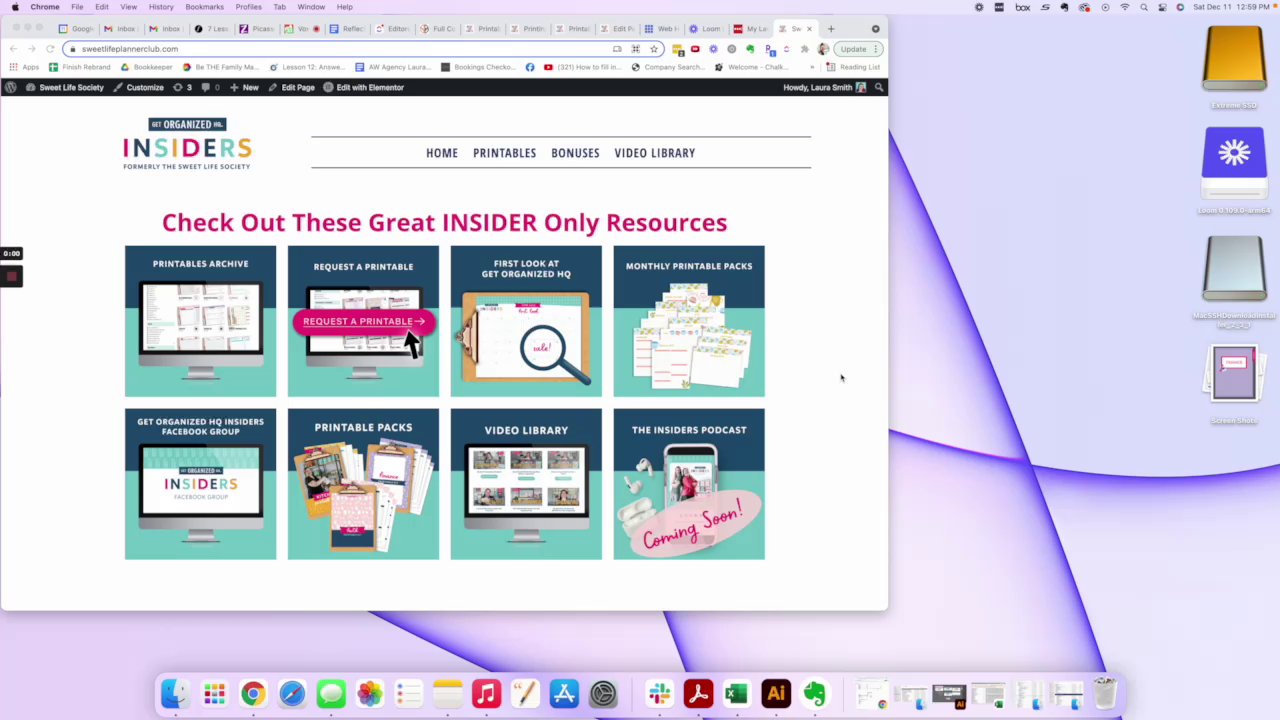Image resolution: width=1280 pixels, height=720 pixels.
Task: Click the browser back arrow
Action: pyautogui.click(x=14, y=48)
